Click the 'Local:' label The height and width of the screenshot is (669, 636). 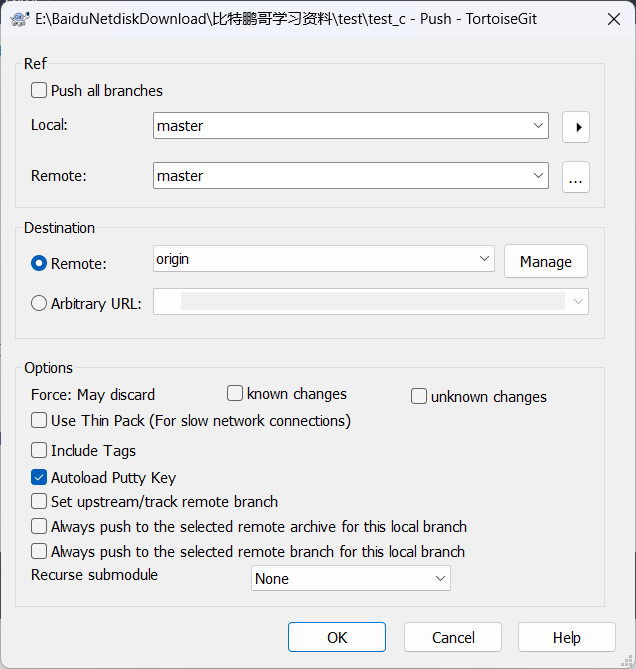pyautogui.click(x=49, y=125)
